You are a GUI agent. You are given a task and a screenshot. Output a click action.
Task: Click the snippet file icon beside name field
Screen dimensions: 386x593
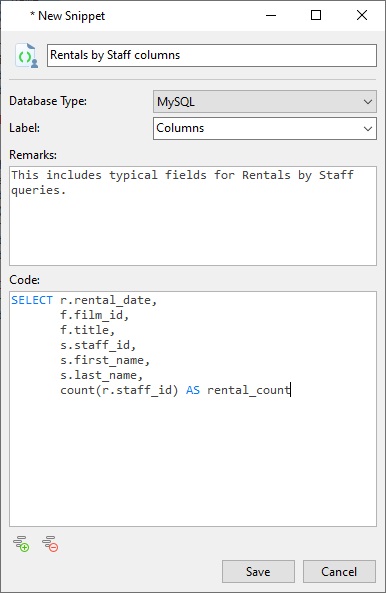pos(26,56)
